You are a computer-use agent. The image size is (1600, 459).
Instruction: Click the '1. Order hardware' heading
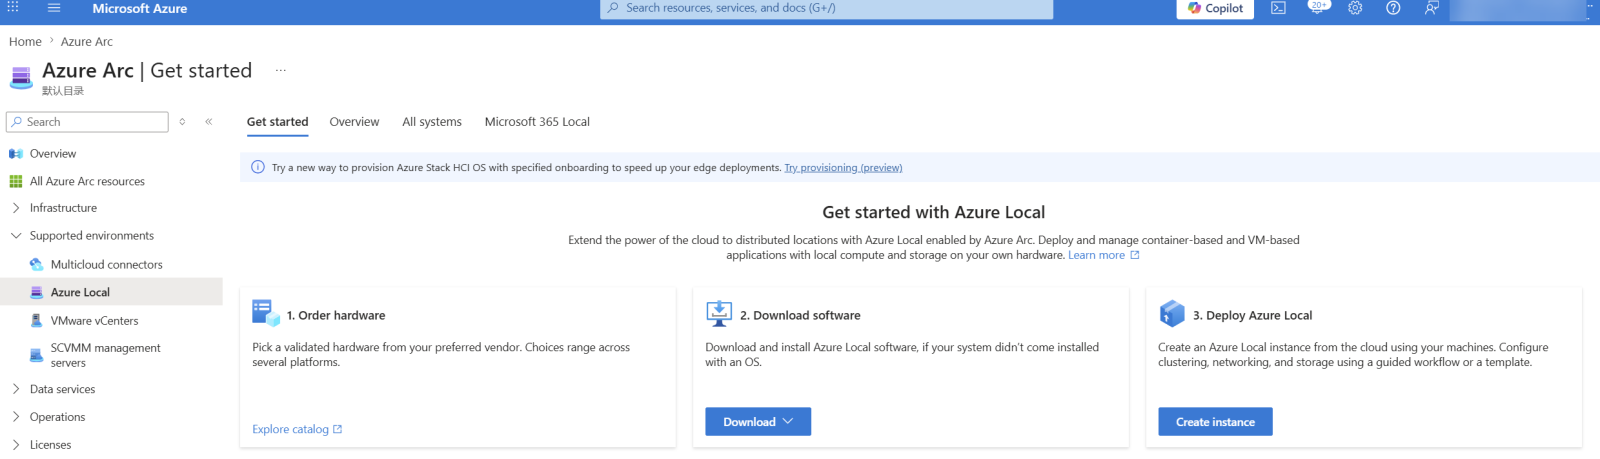336,315
